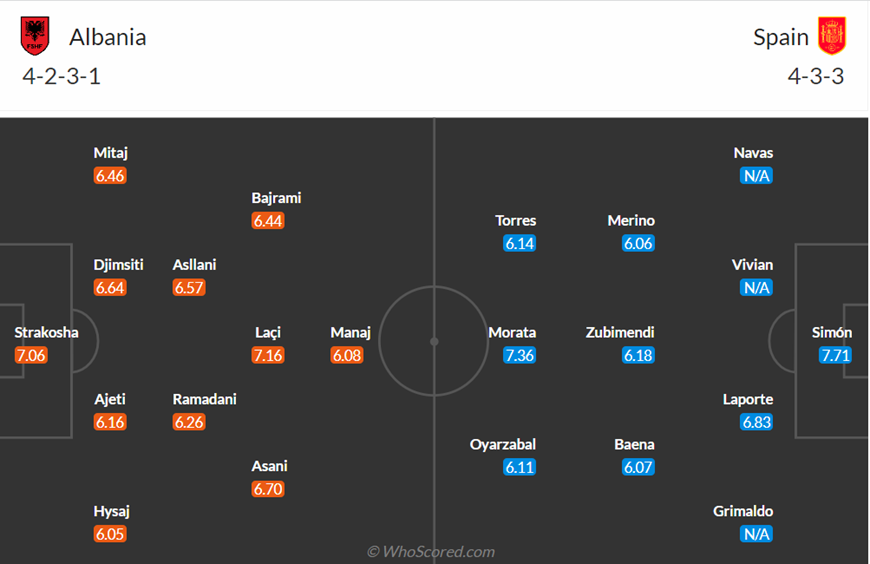Open the Spain team name link
The image size is (870, 564).
[781, 37]
